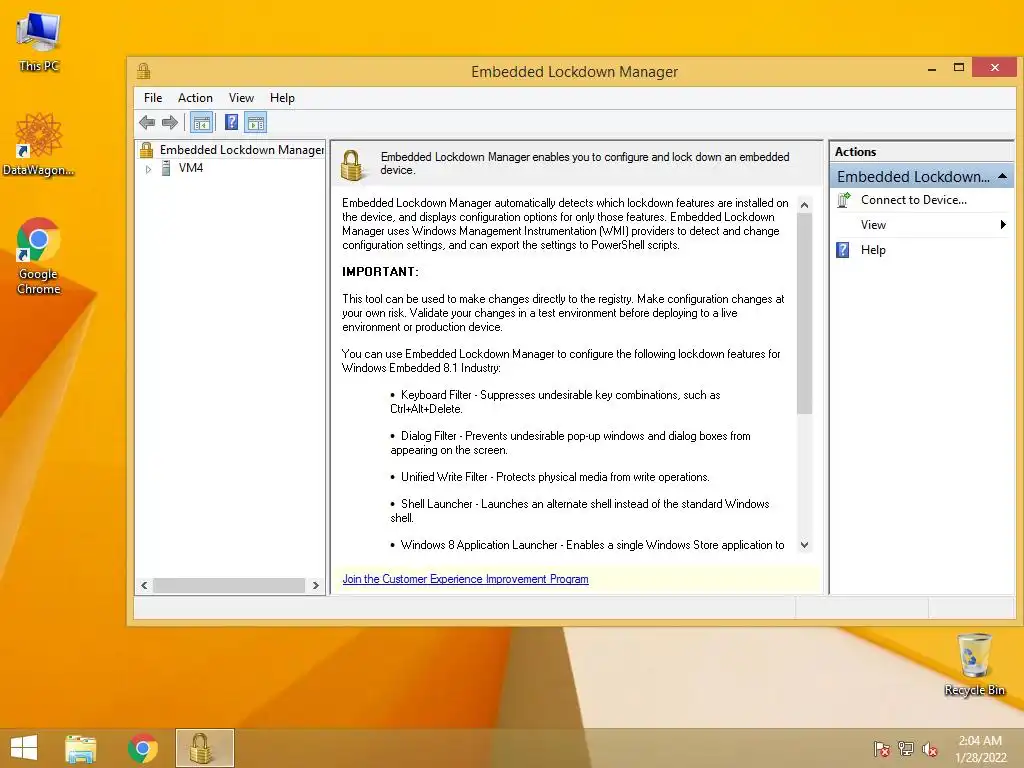Maximize the Embedded Lockdown Manager window
This screenshot has height=768, width=1024.
pyautogui.click(x=959, y=67)
